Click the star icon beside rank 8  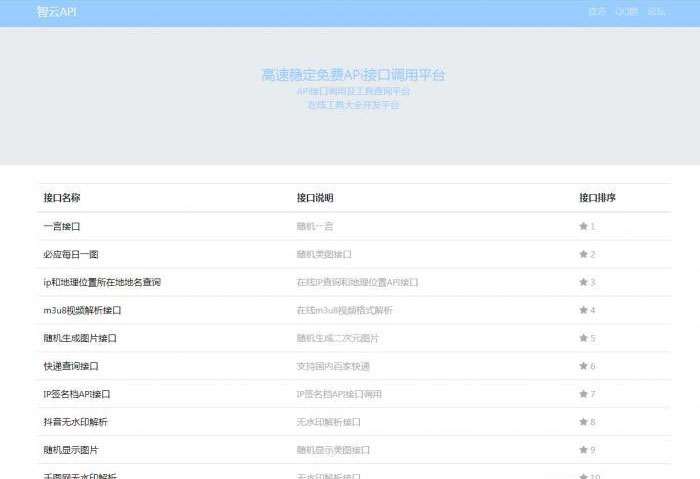584,422
